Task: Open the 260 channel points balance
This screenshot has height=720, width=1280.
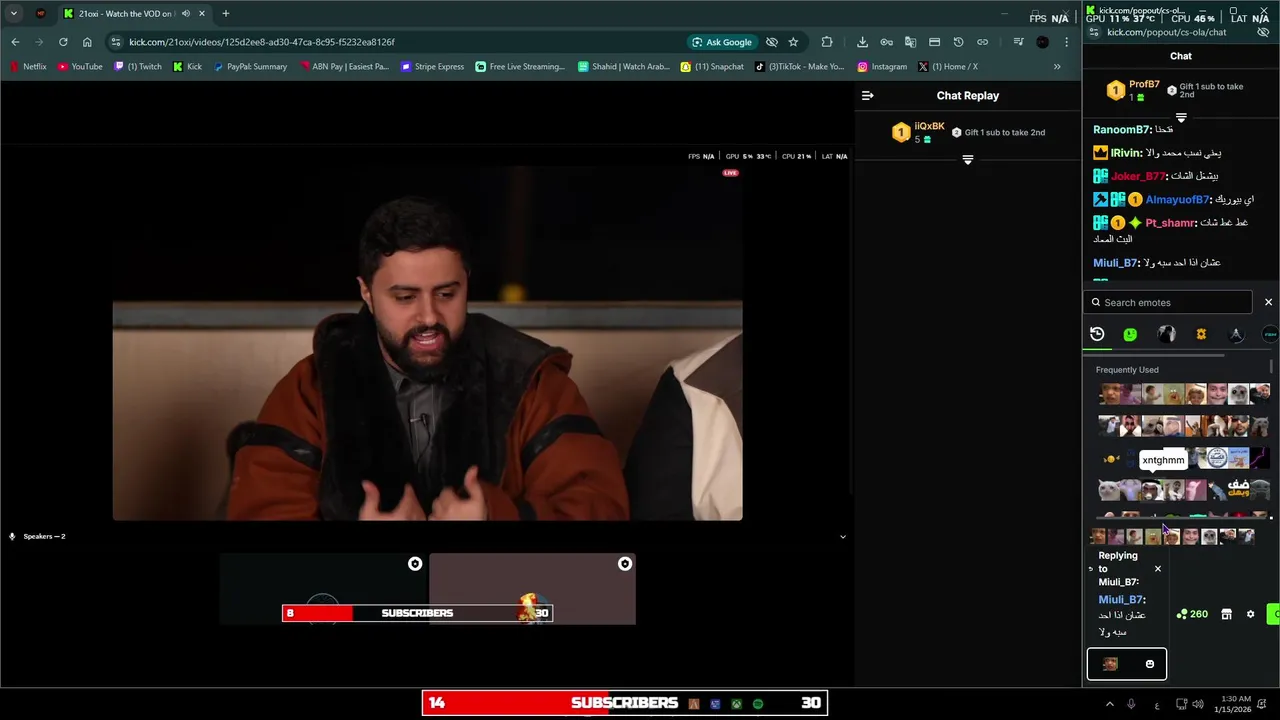Action: (x=1192, y=614)
